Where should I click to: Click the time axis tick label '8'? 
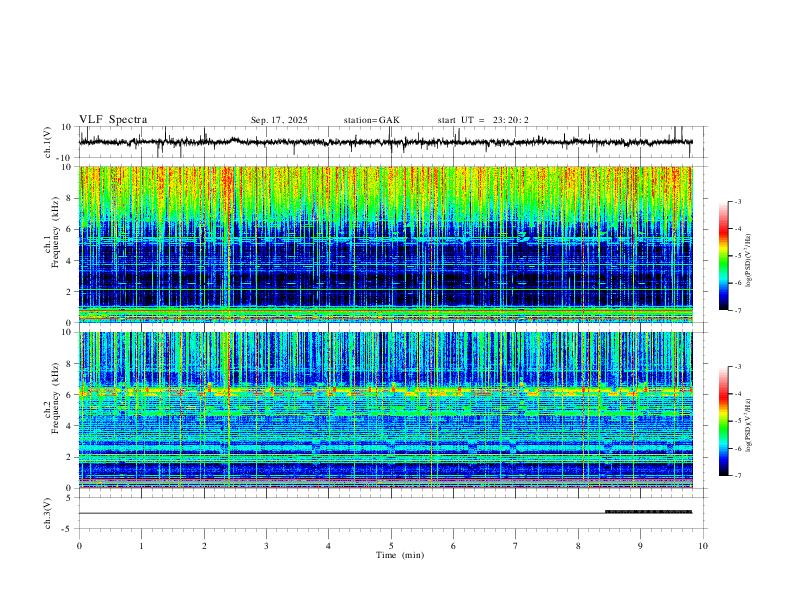[x=578, y=546]
